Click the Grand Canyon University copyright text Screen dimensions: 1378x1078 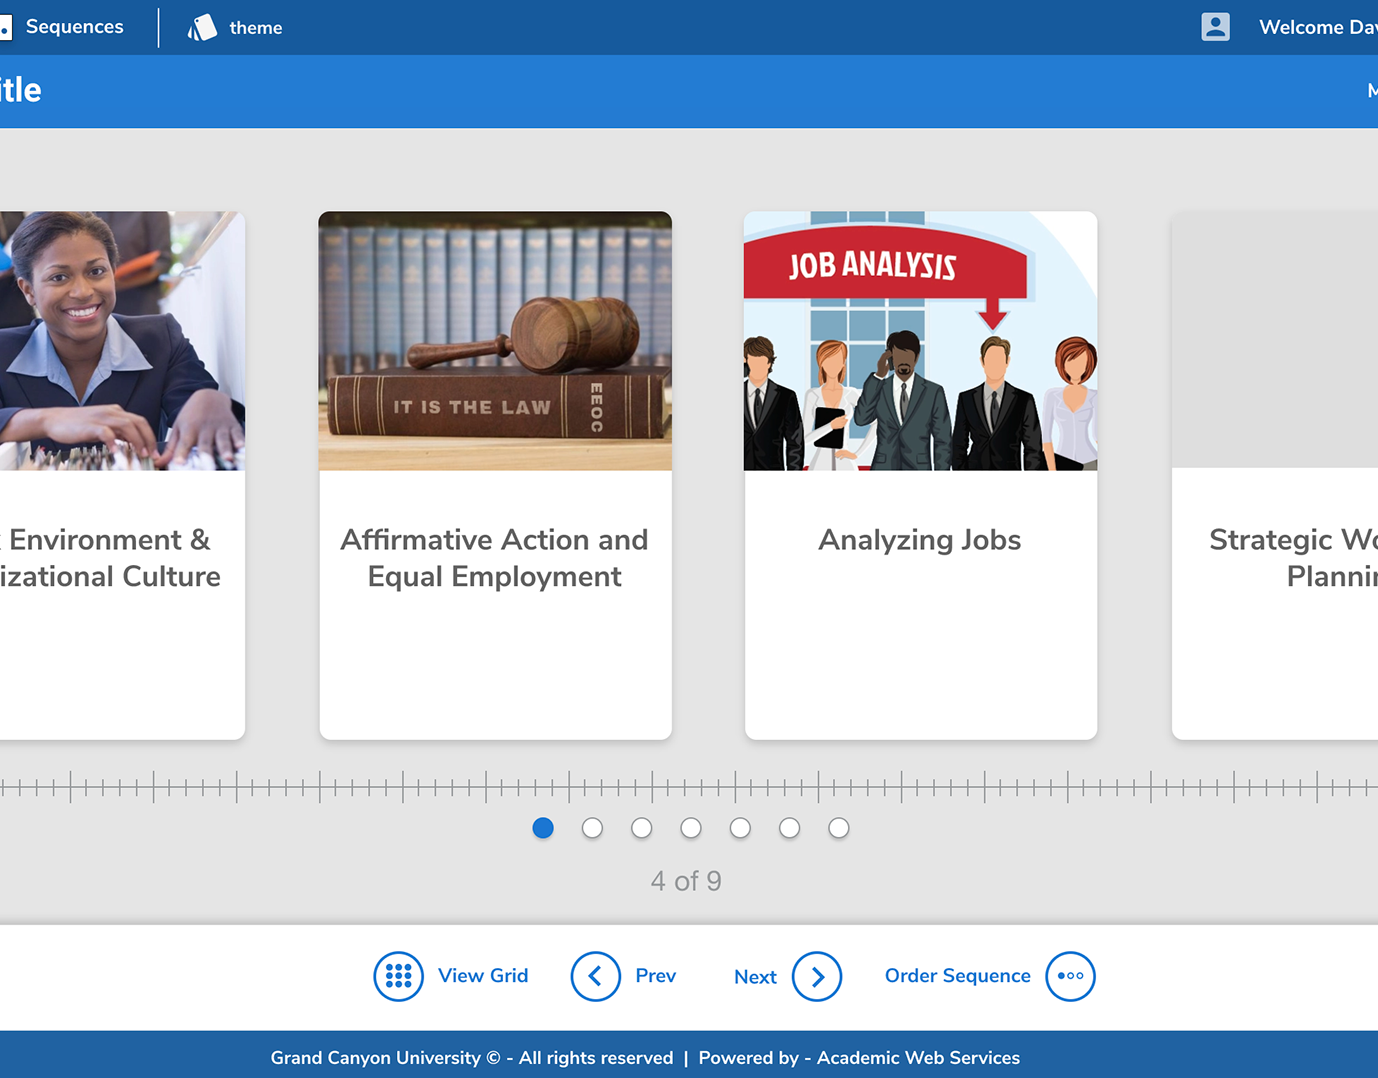[472, 1058]
